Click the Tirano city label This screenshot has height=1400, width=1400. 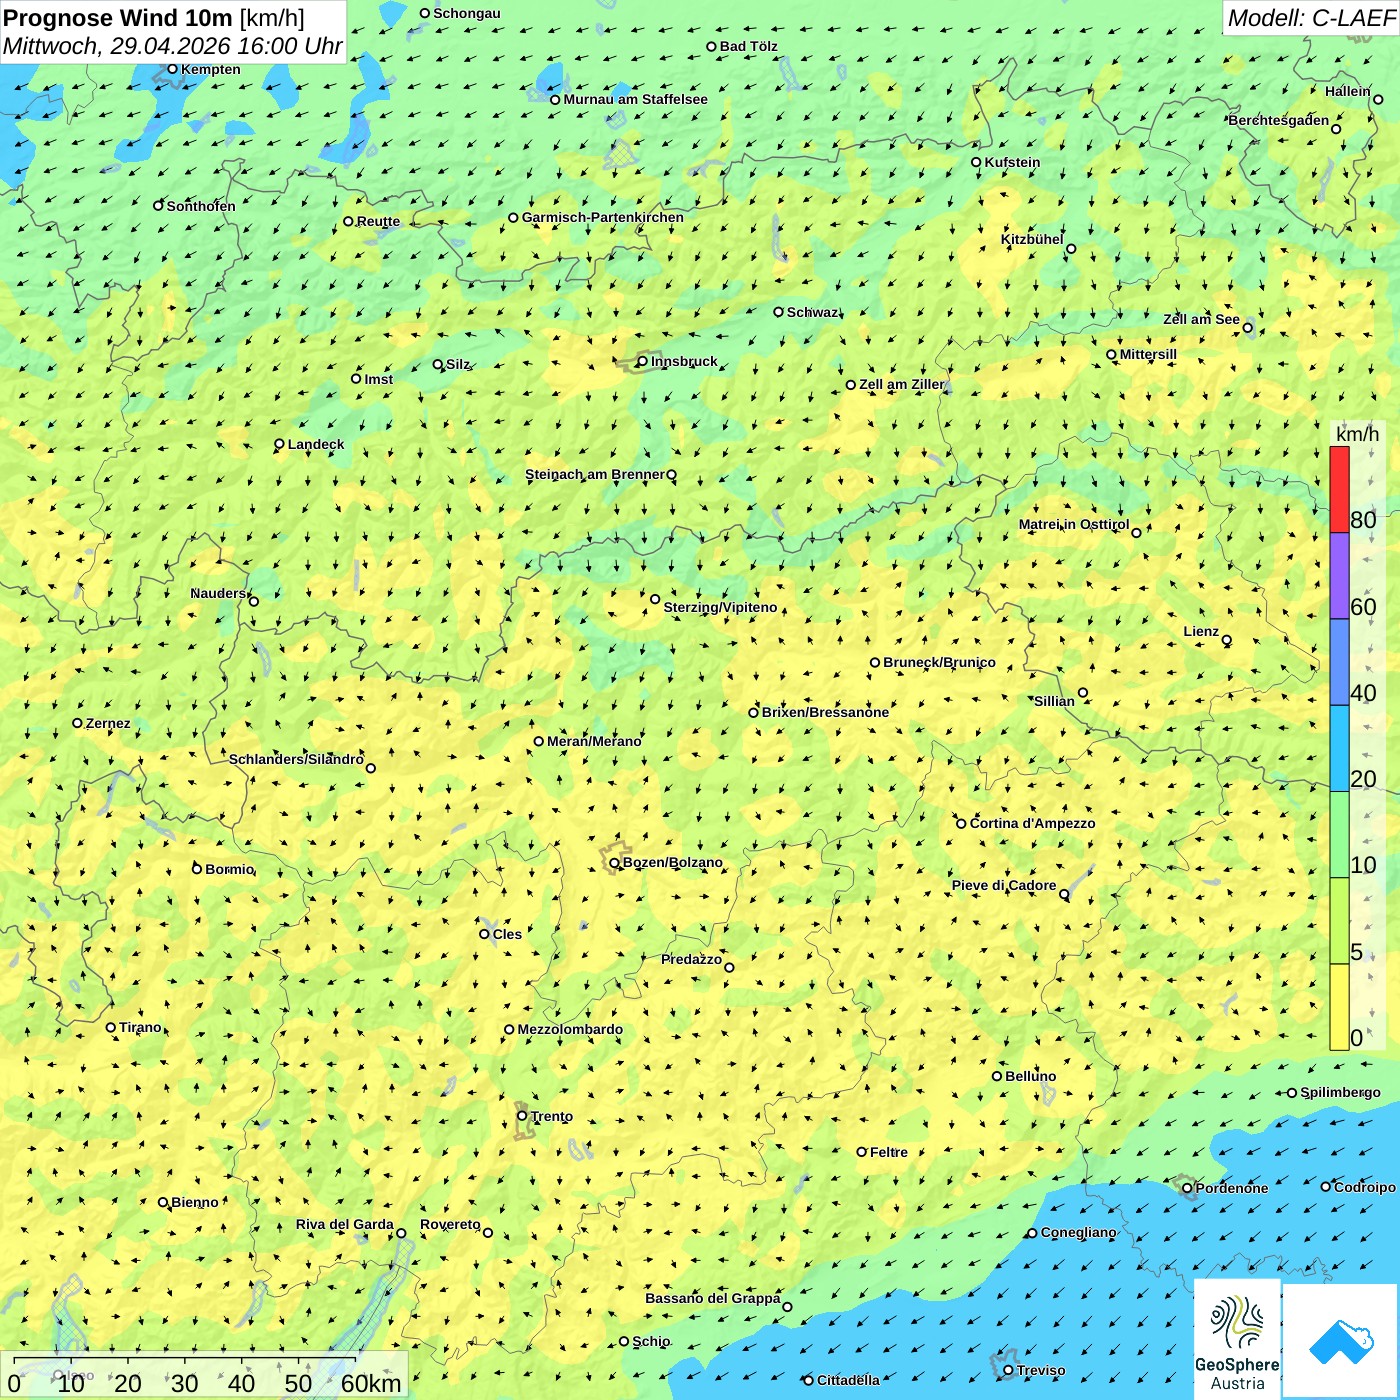click(140, 1027)
